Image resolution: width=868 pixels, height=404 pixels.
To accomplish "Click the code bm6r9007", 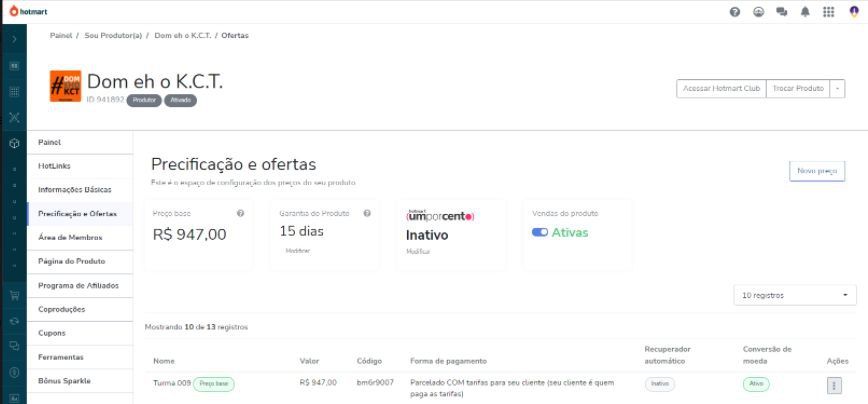I will pos(375,382).
